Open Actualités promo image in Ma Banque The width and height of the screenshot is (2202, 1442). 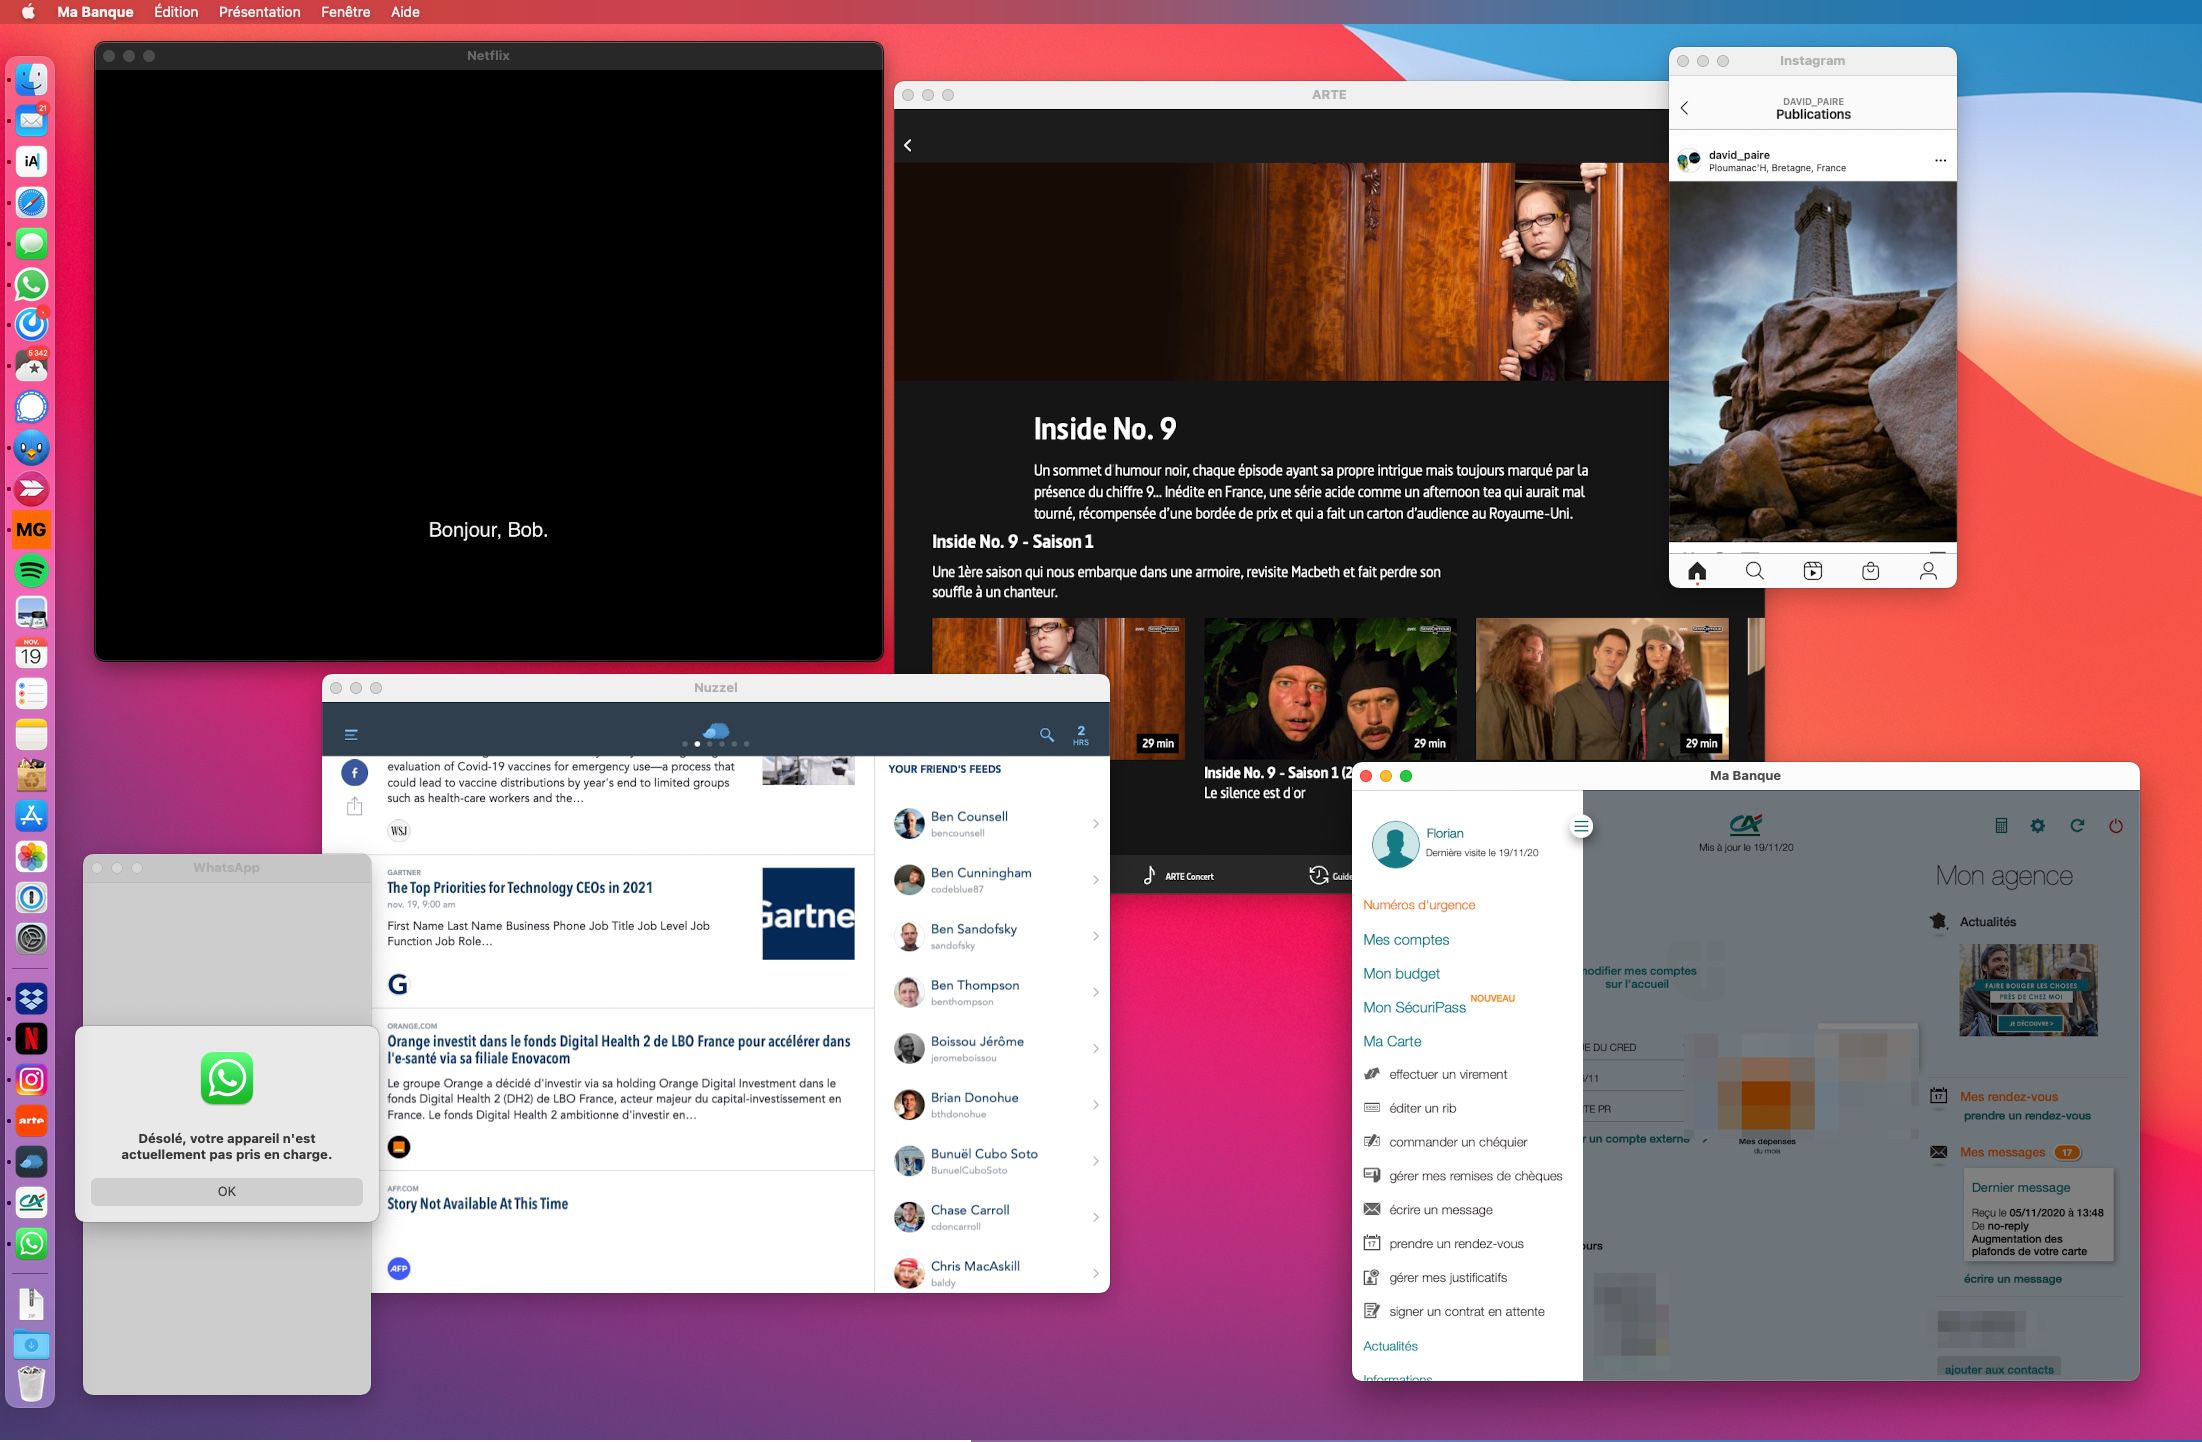2028,990
